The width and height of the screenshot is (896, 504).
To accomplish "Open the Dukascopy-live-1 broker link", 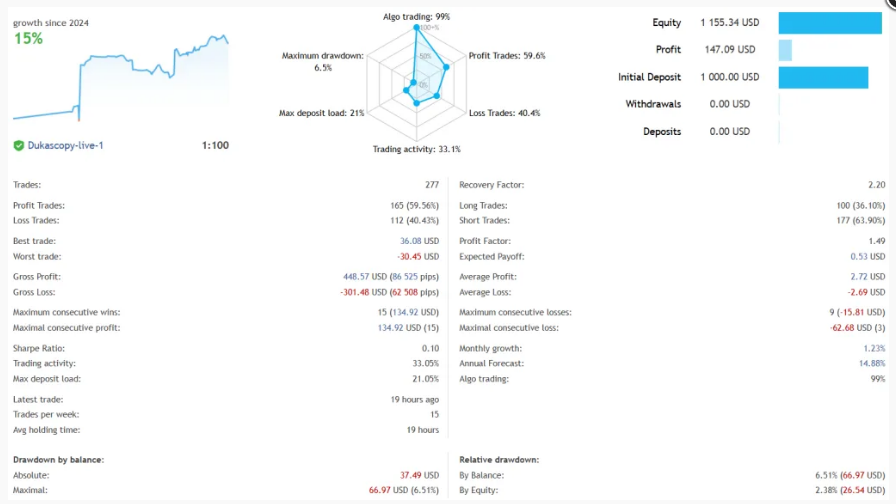I will click(66, 146).
